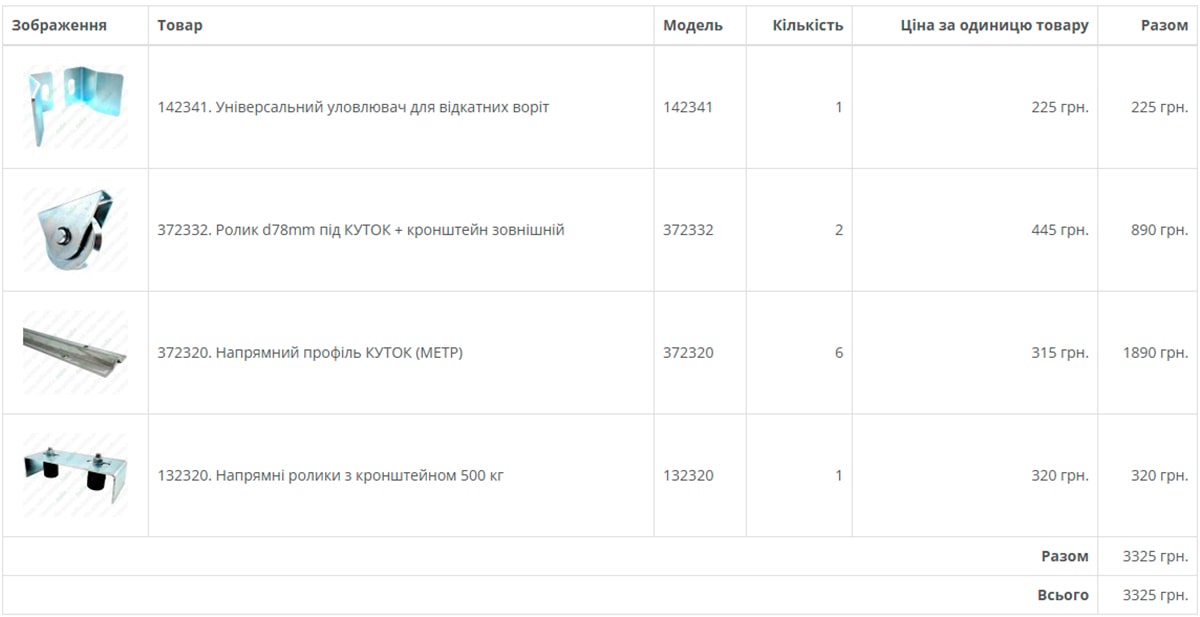Open product 132320 Напрямні ролики link
Screen dimensions: 1200x617
[x=330, y=476]
